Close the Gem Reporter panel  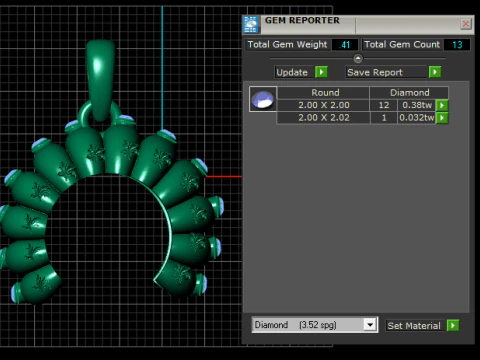click(466, 24)
